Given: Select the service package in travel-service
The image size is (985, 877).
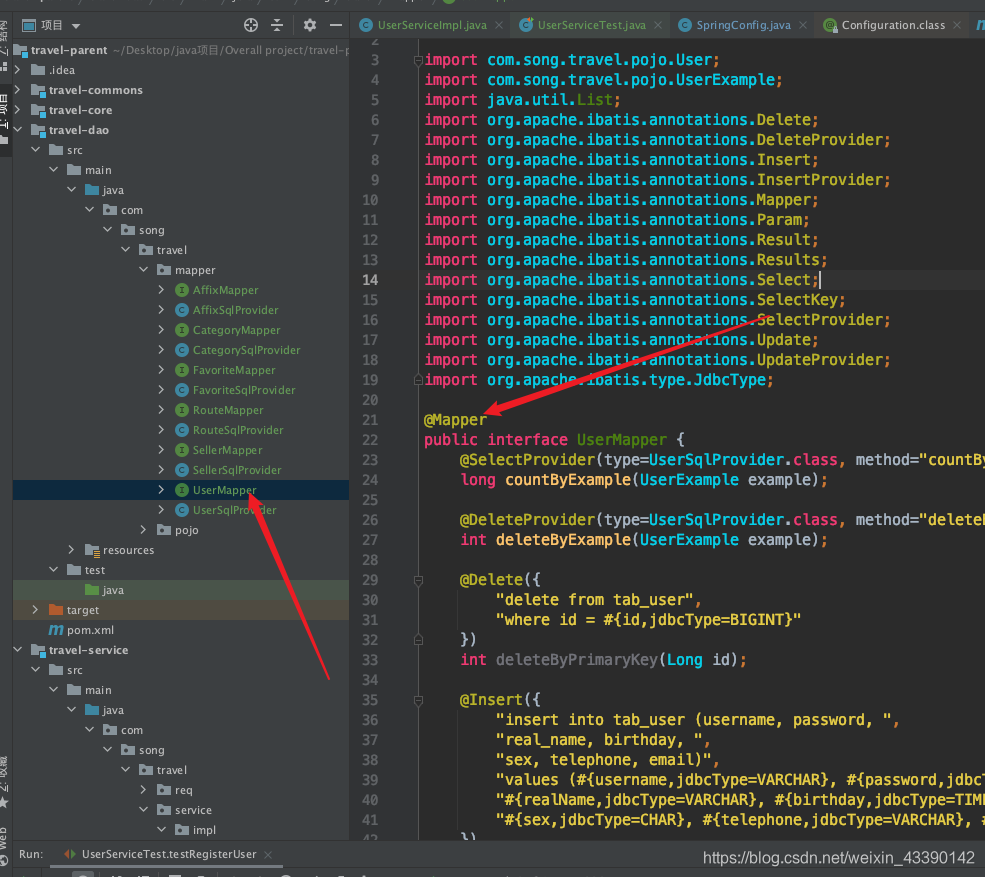Looking at the screenshot, I should (193, 810).
